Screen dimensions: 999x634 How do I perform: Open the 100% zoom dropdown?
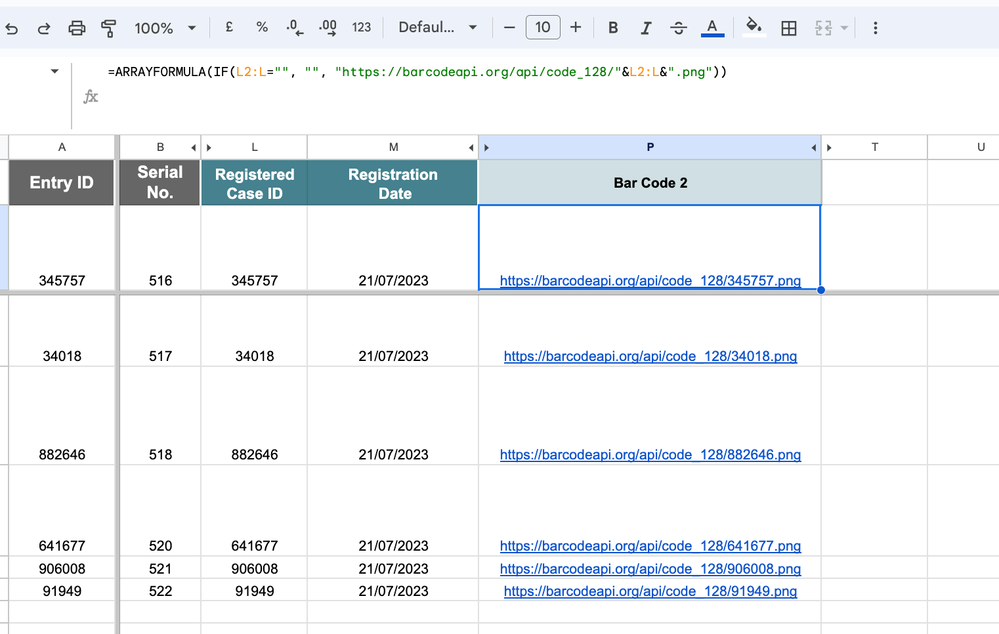[164, 28]
